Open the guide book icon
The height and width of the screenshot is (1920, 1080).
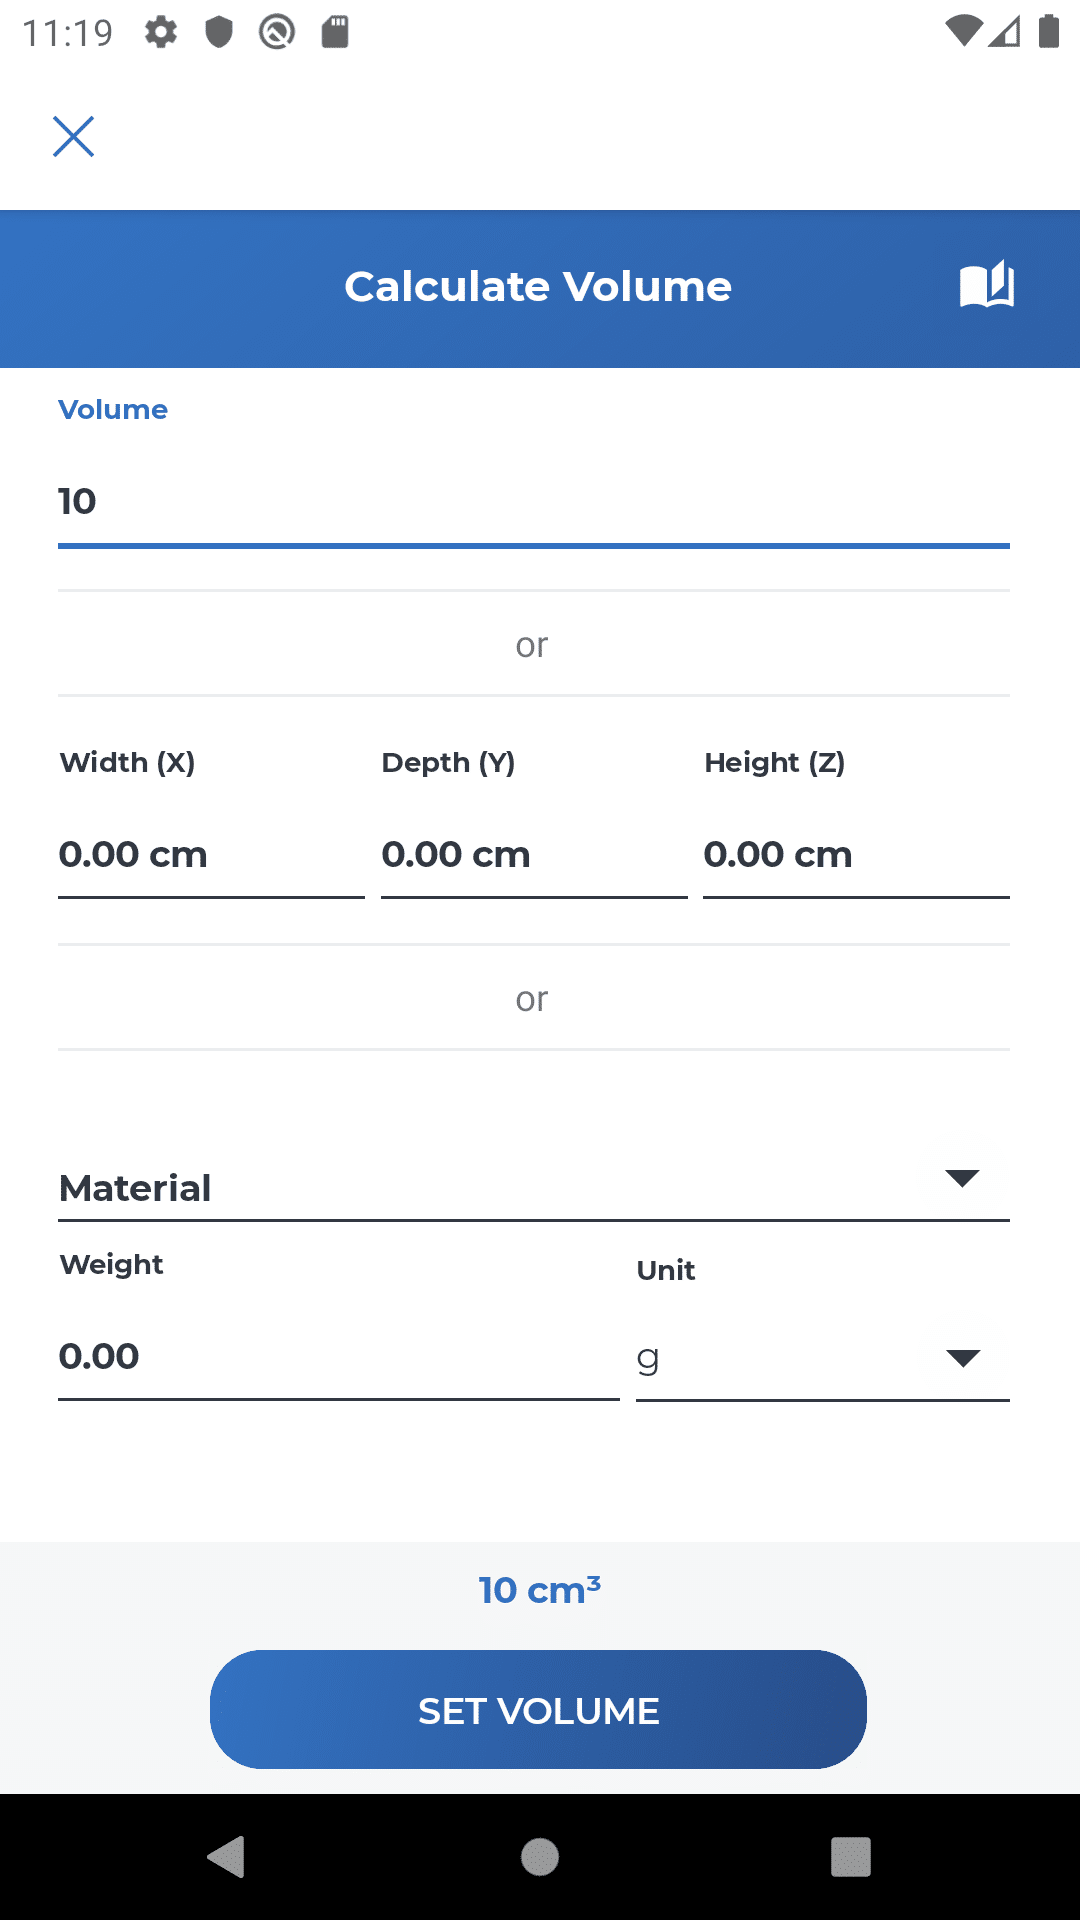tap(986, 286)
